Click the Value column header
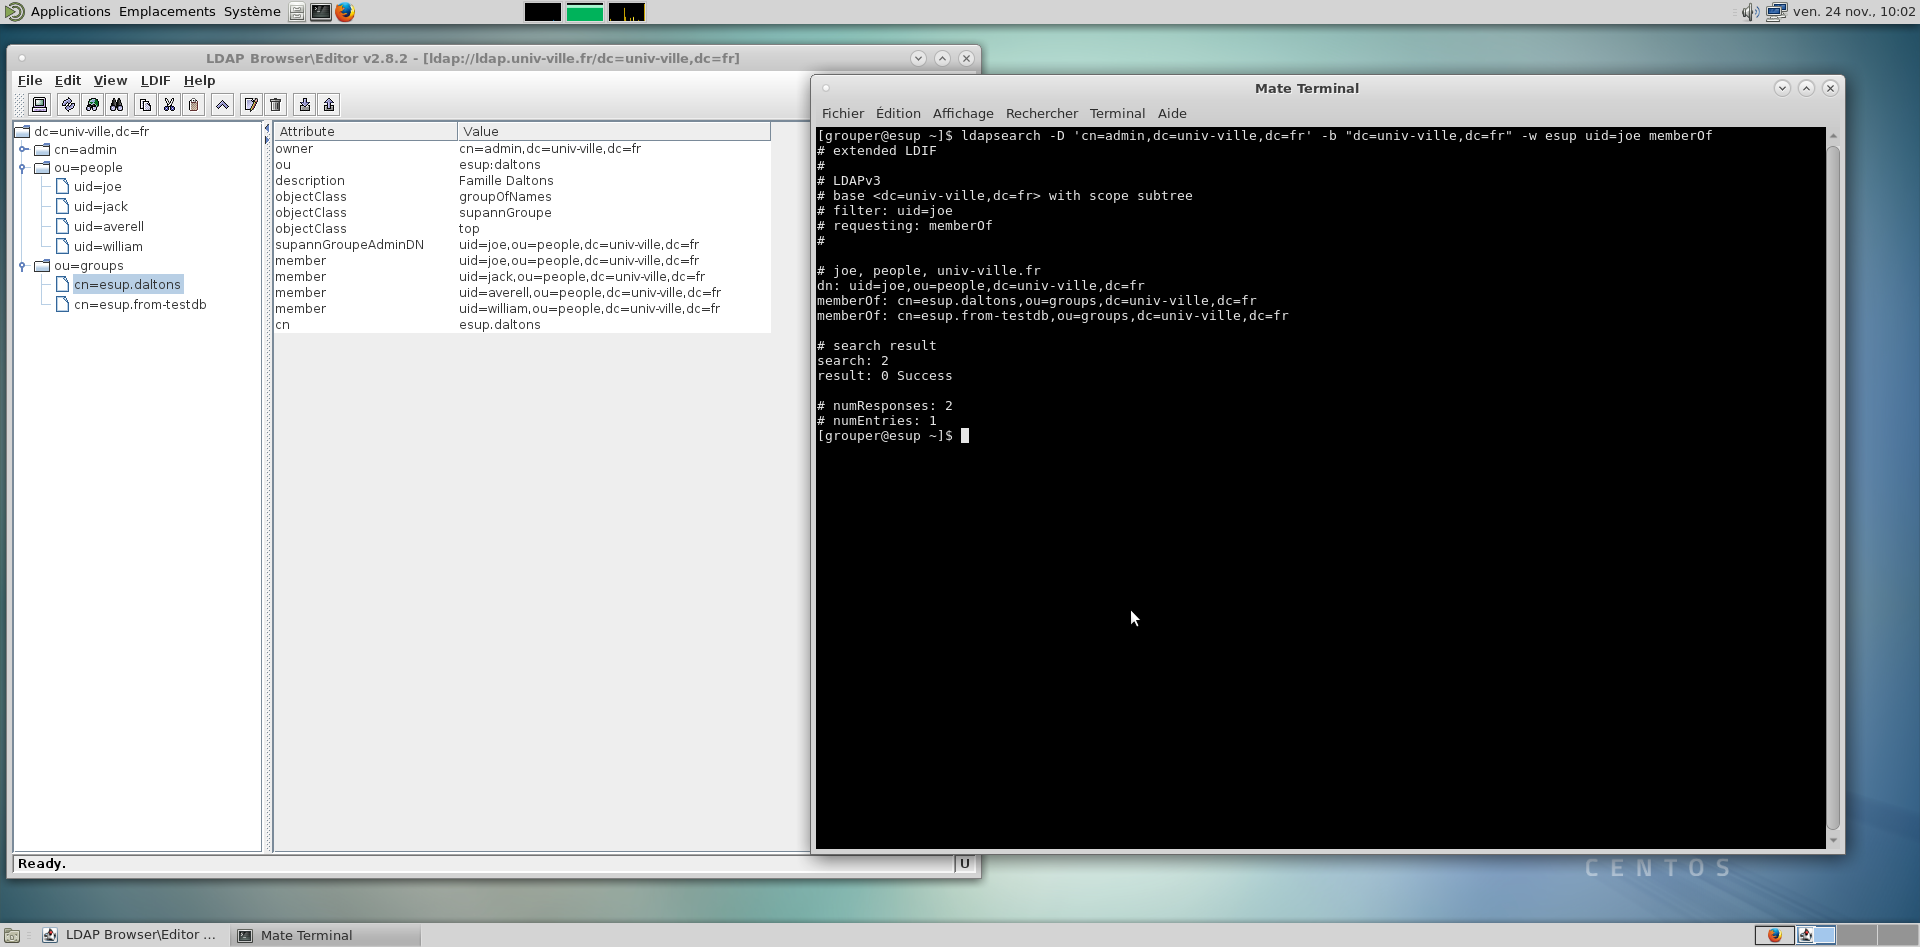Image resolution: width=1920 pixels, height=947 pixels. [x=613, y=132]
